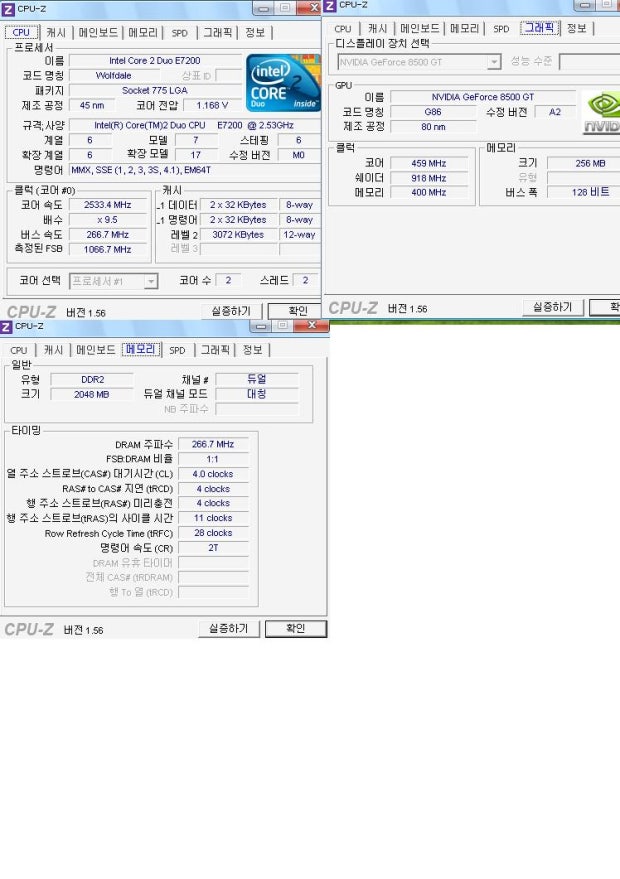Click CPU-Z title bar icon in the memory window
The width and height of the screenshot is (620, 879).
(x=7, y=327)
